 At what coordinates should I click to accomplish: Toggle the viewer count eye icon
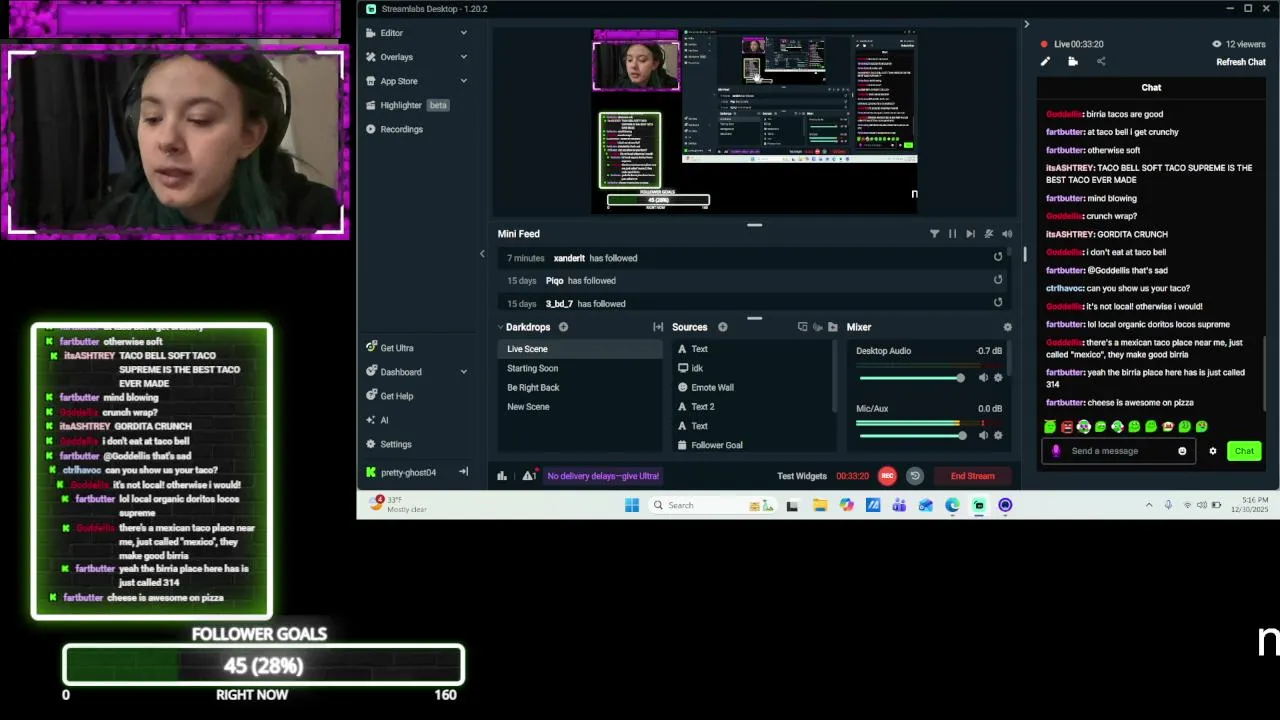point(1217,44)
